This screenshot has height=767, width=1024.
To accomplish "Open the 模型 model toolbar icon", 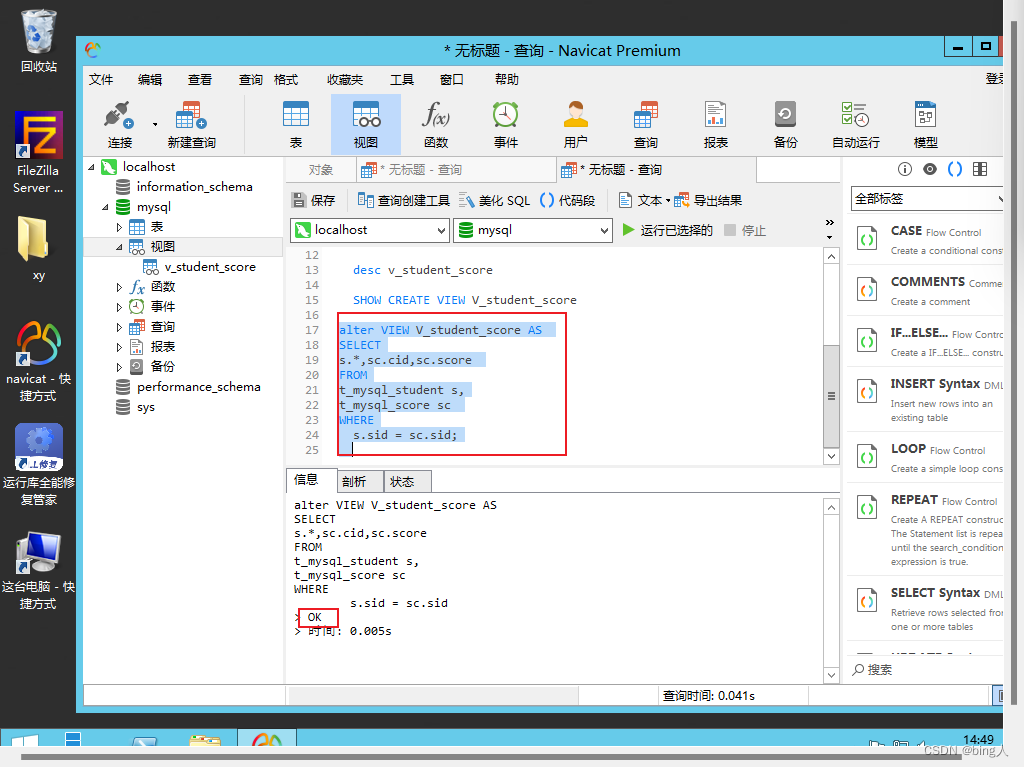I will (x=925, y=124).
